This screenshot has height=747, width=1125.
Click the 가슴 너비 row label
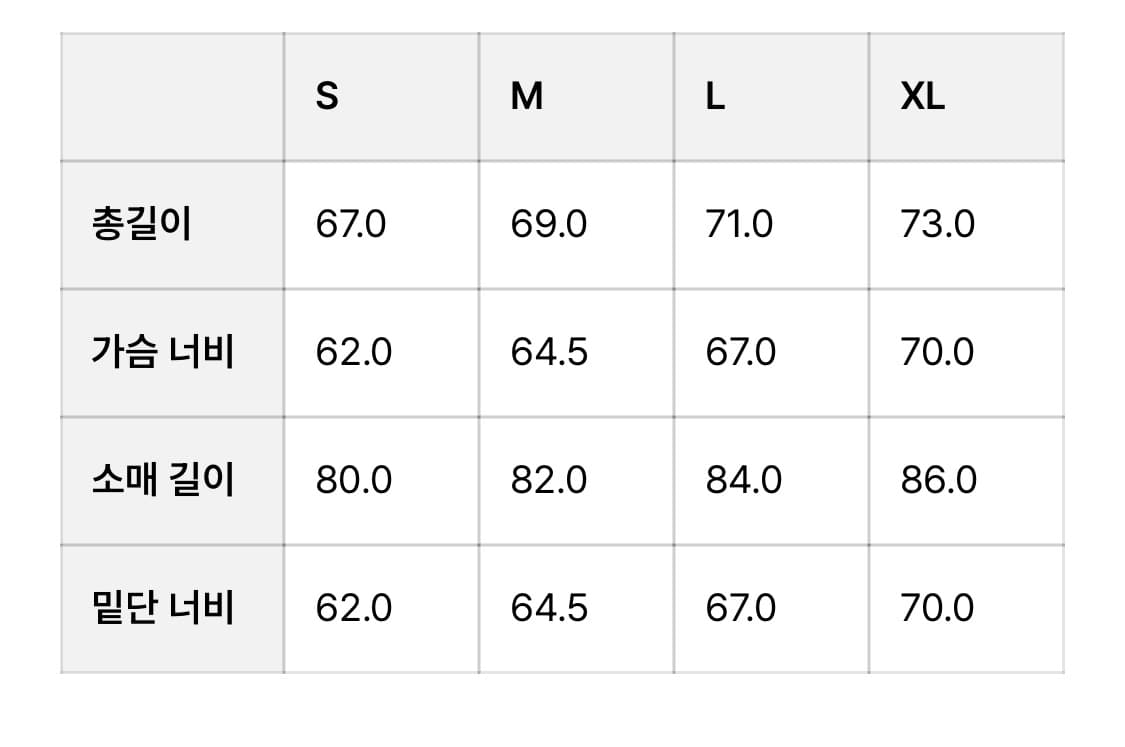[x=163, y=352]
